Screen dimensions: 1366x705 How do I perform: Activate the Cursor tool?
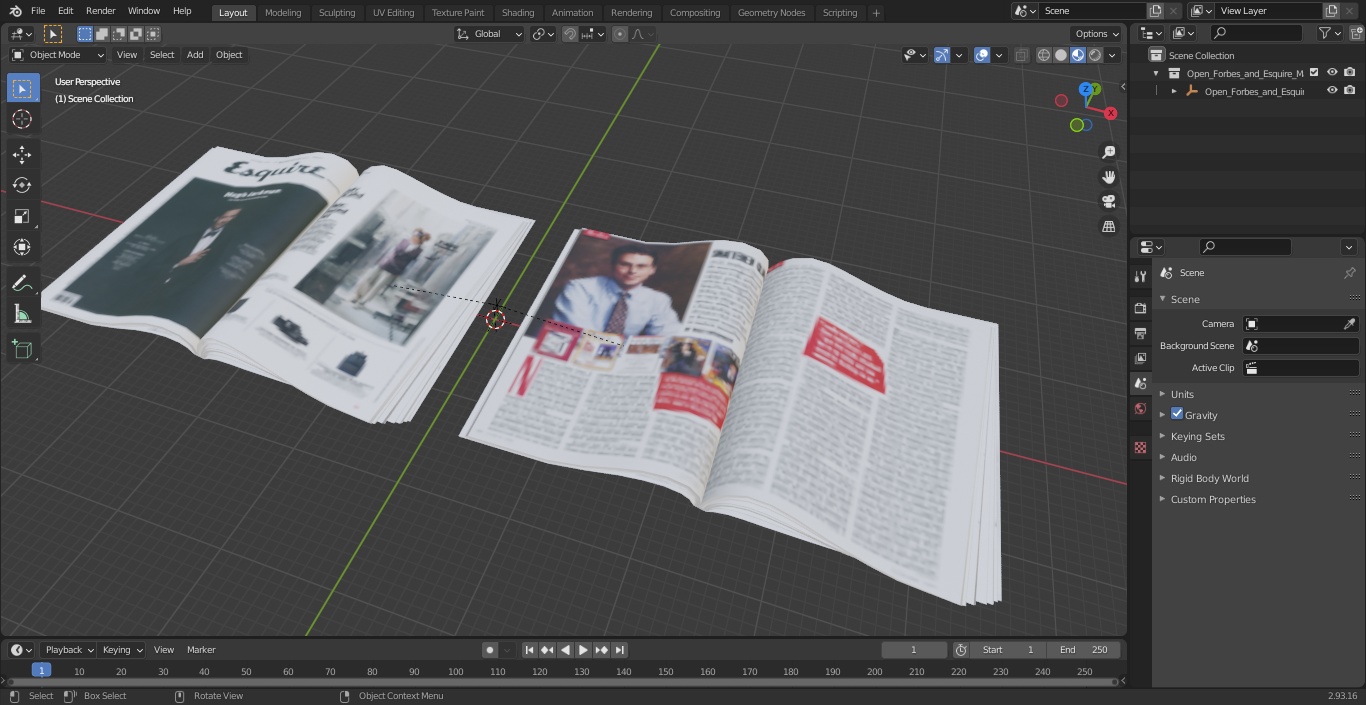[x=22, y=119]
